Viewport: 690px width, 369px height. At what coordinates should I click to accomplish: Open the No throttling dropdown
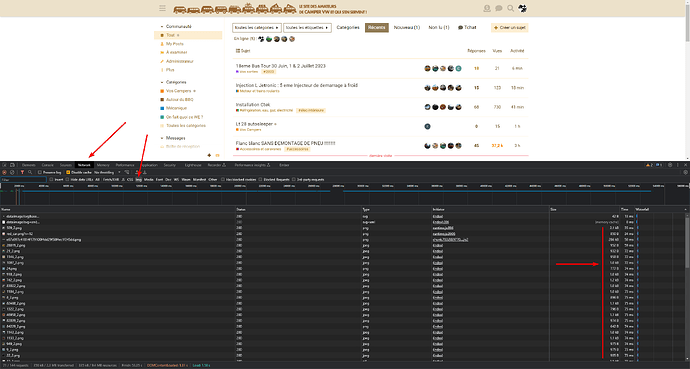click(107, 172)
